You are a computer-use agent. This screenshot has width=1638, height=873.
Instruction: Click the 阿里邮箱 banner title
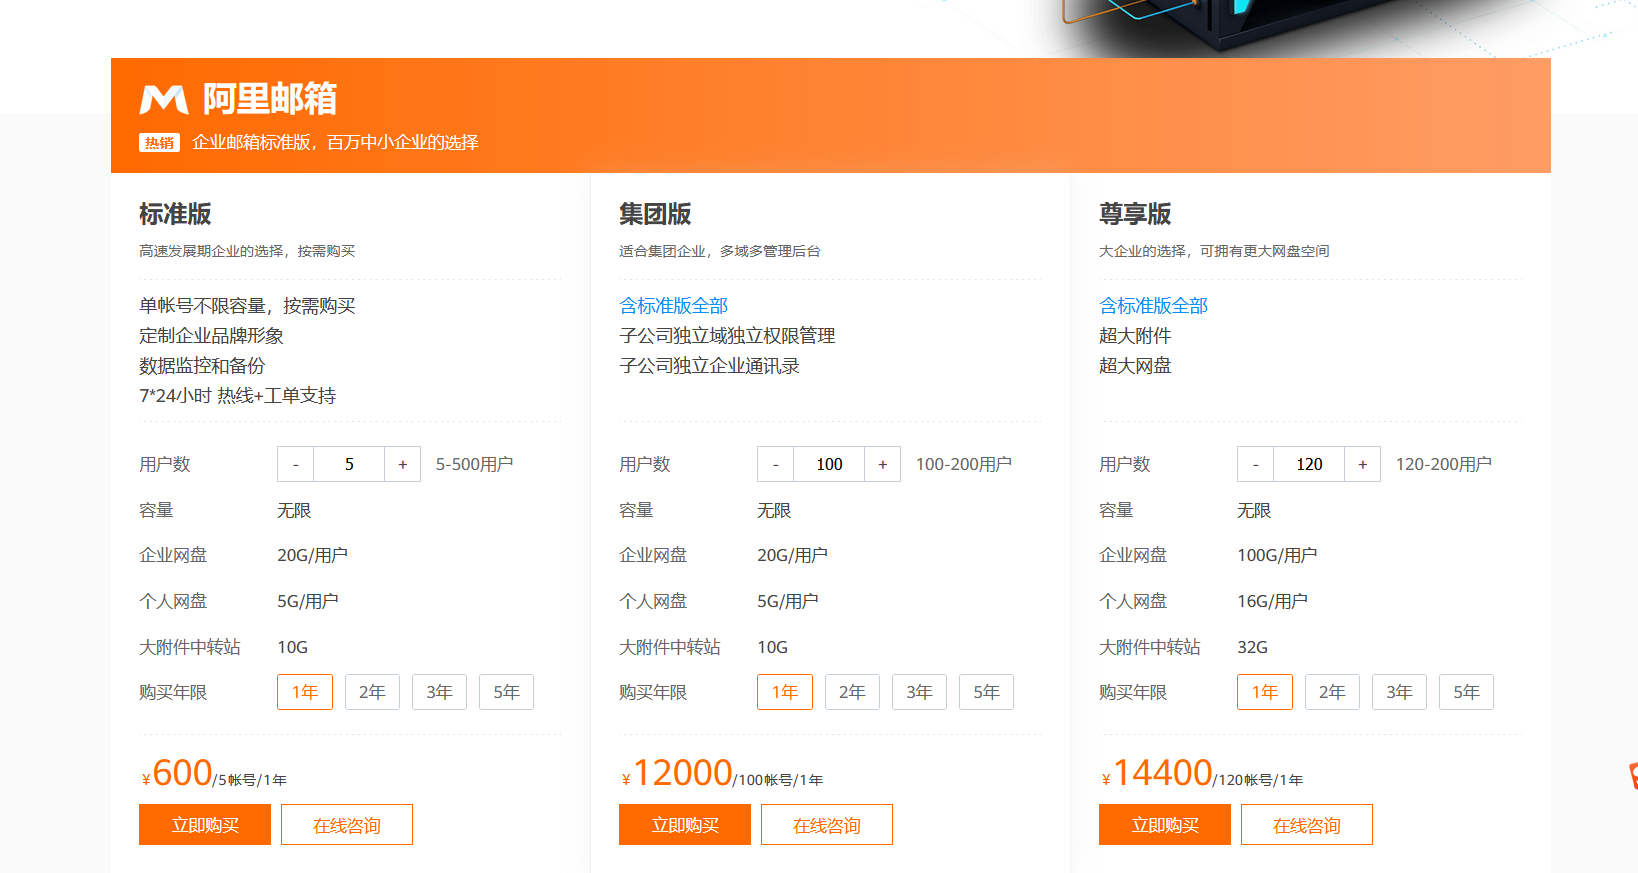point(270,99)
